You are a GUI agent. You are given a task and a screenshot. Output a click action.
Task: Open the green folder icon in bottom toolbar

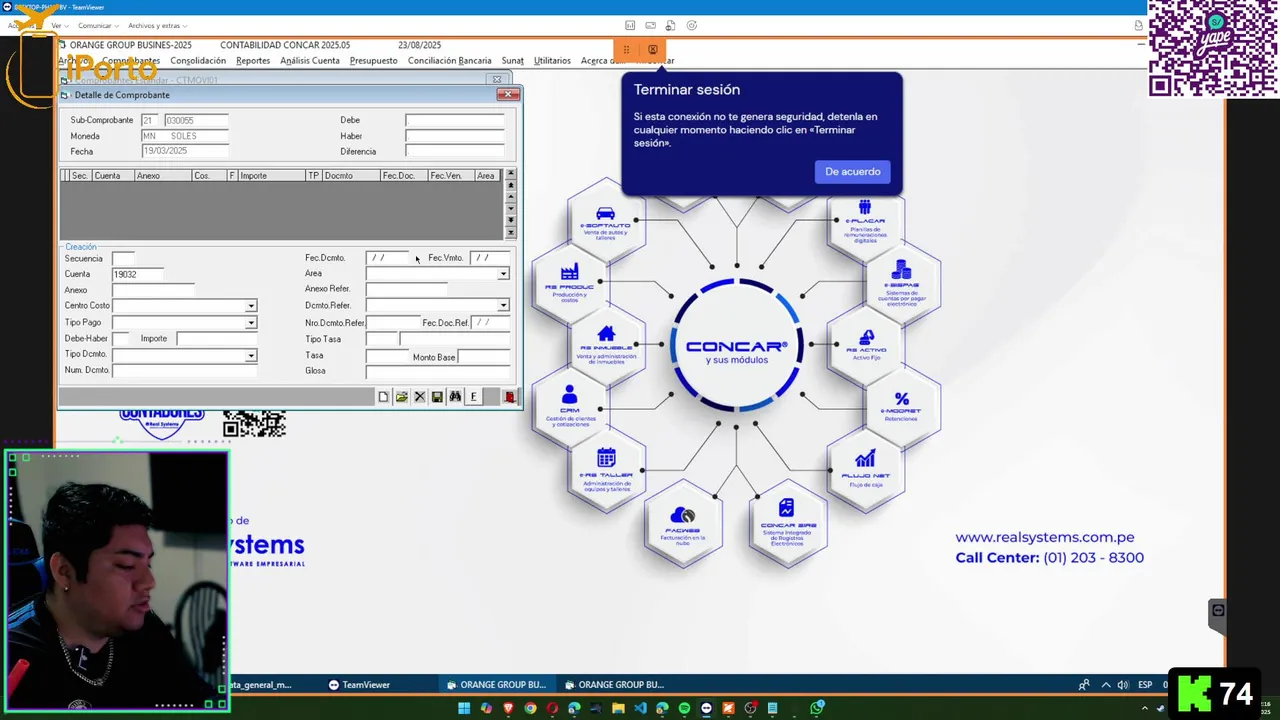coord(401,397)
